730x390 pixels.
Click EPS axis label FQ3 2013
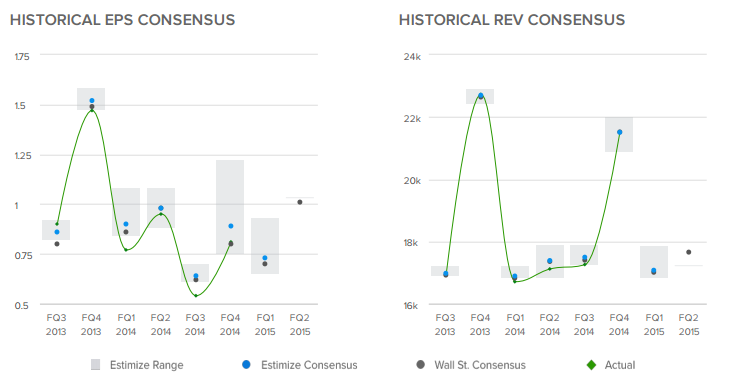pyautogui.click(x=56, y=324)
